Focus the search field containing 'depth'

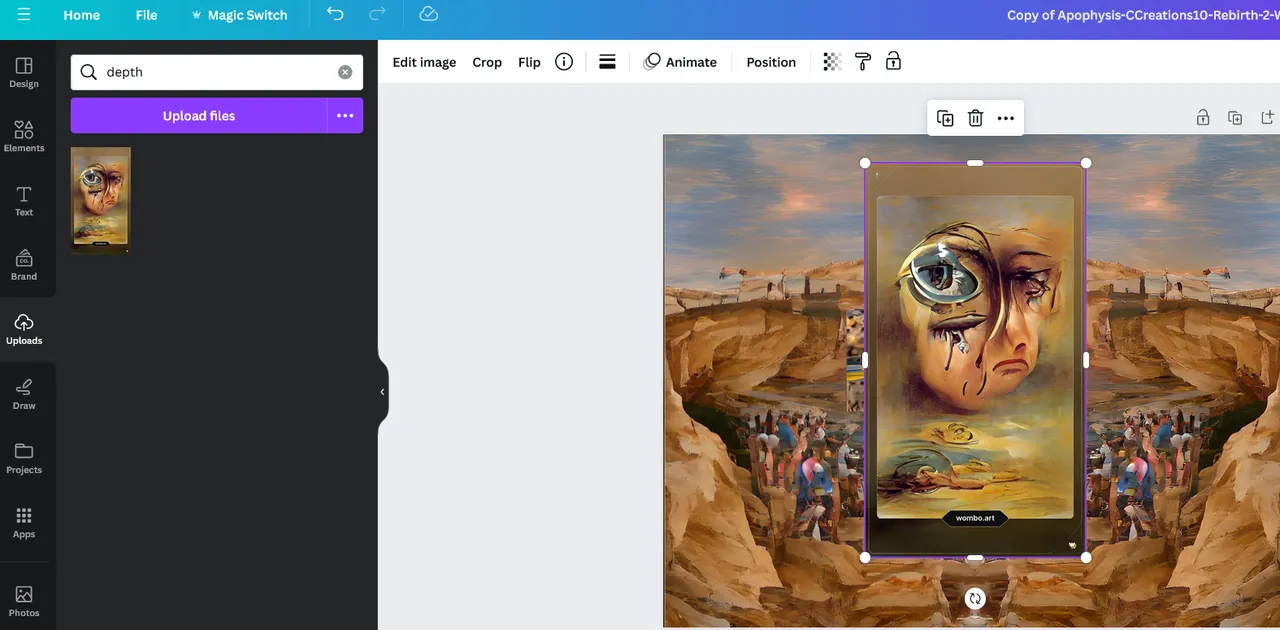[x=217, y=72]
